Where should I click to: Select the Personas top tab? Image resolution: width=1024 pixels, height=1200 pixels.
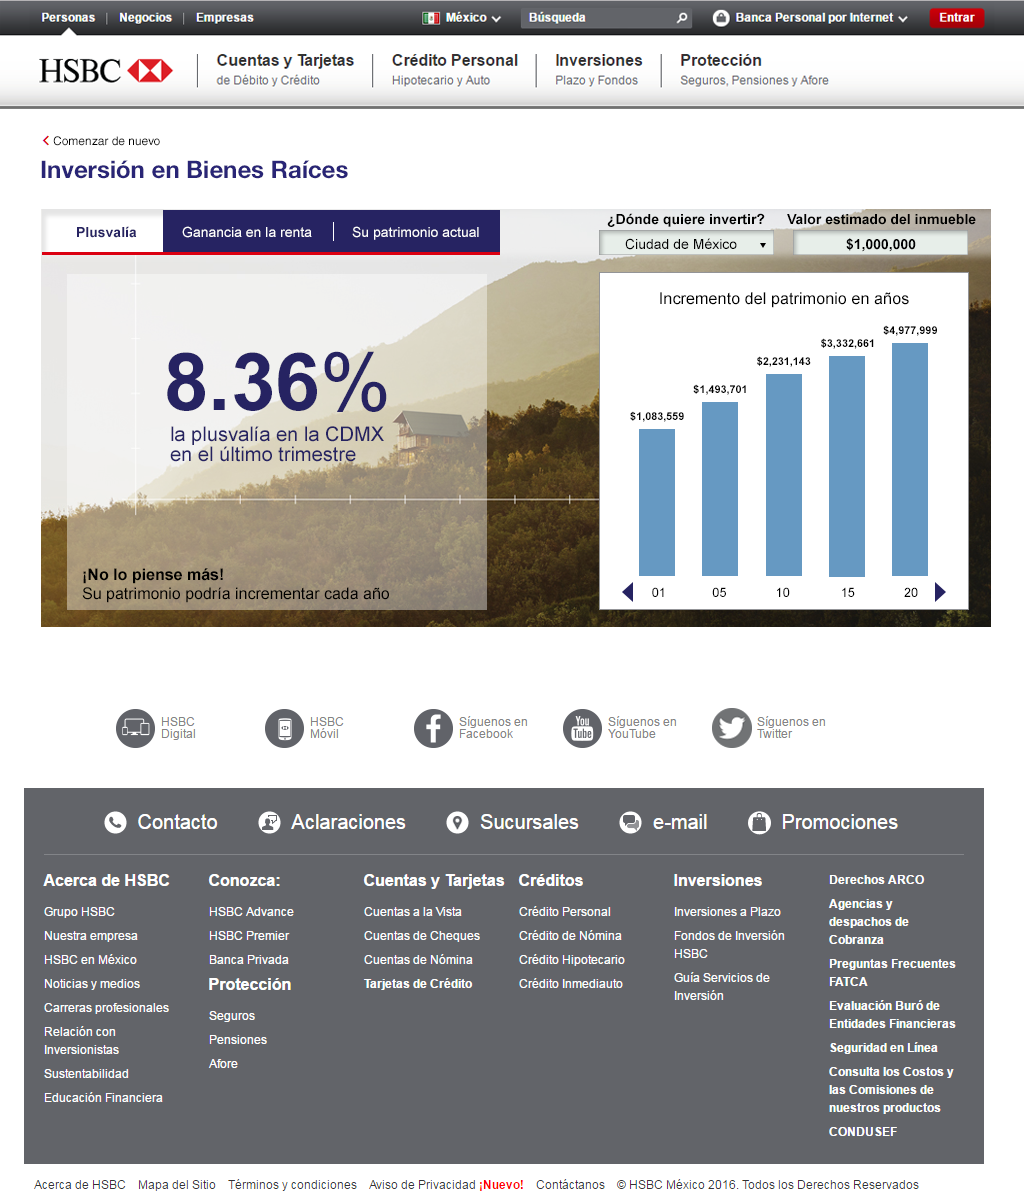click(x=68, y=18)
